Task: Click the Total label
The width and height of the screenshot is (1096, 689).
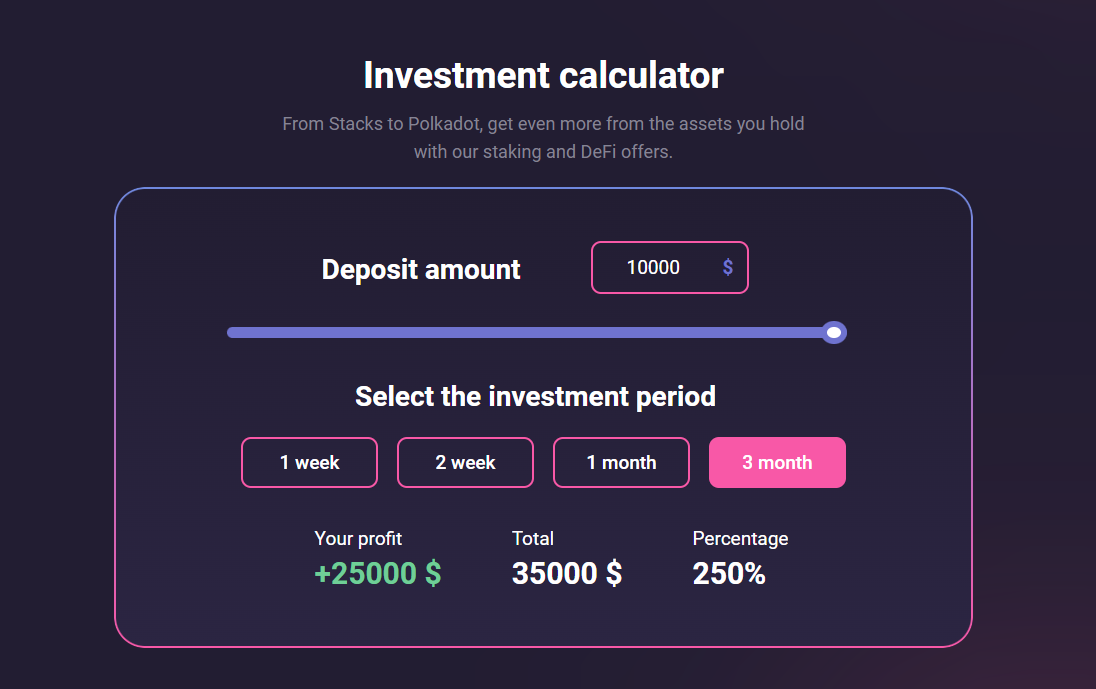Action: point(533,538)
